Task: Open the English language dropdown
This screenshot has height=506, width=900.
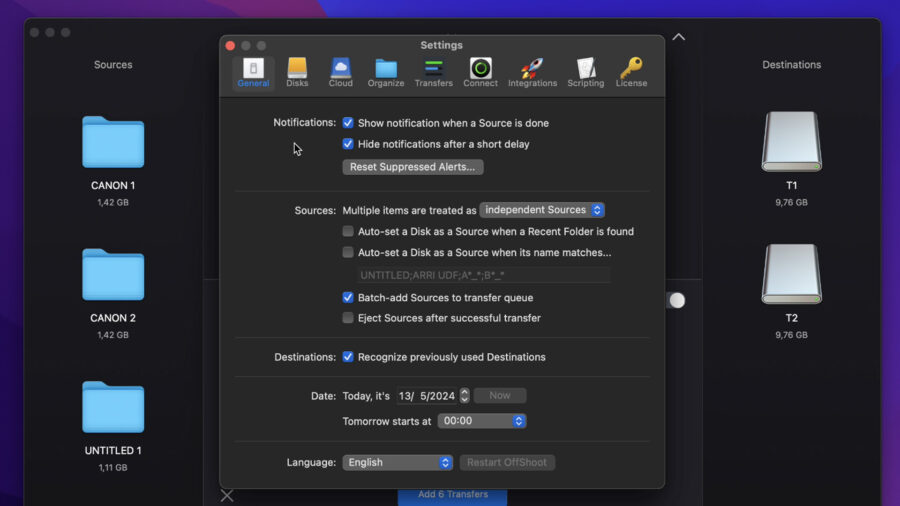Action: click(397, 462)
